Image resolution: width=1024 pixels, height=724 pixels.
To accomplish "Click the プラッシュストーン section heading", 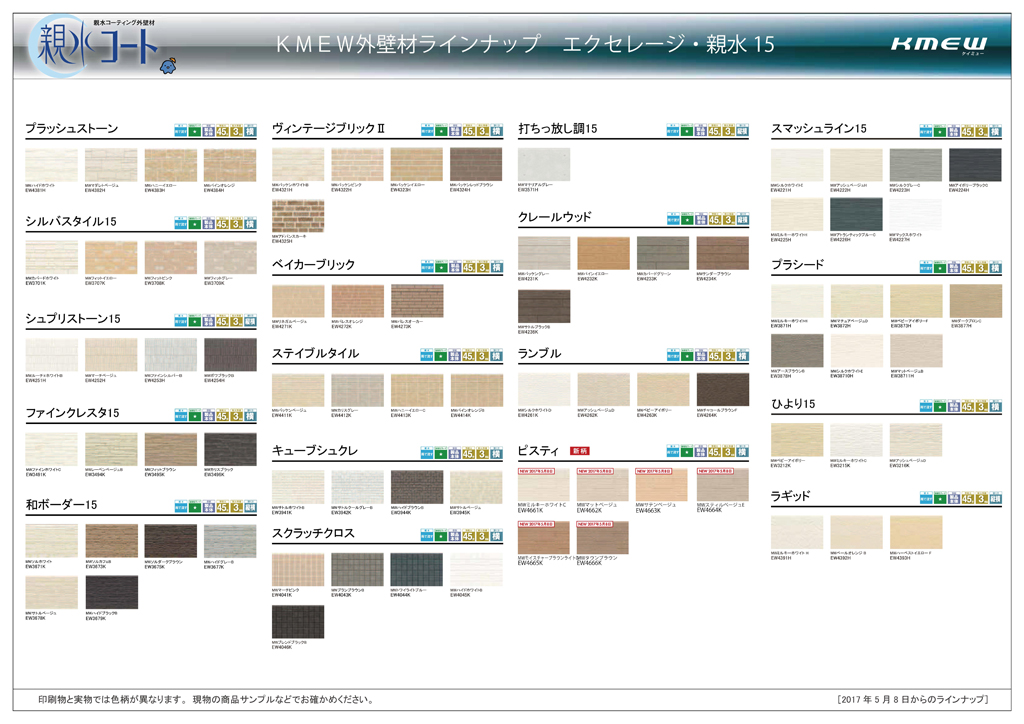I will pyautogui.click(x=72, y=129).
